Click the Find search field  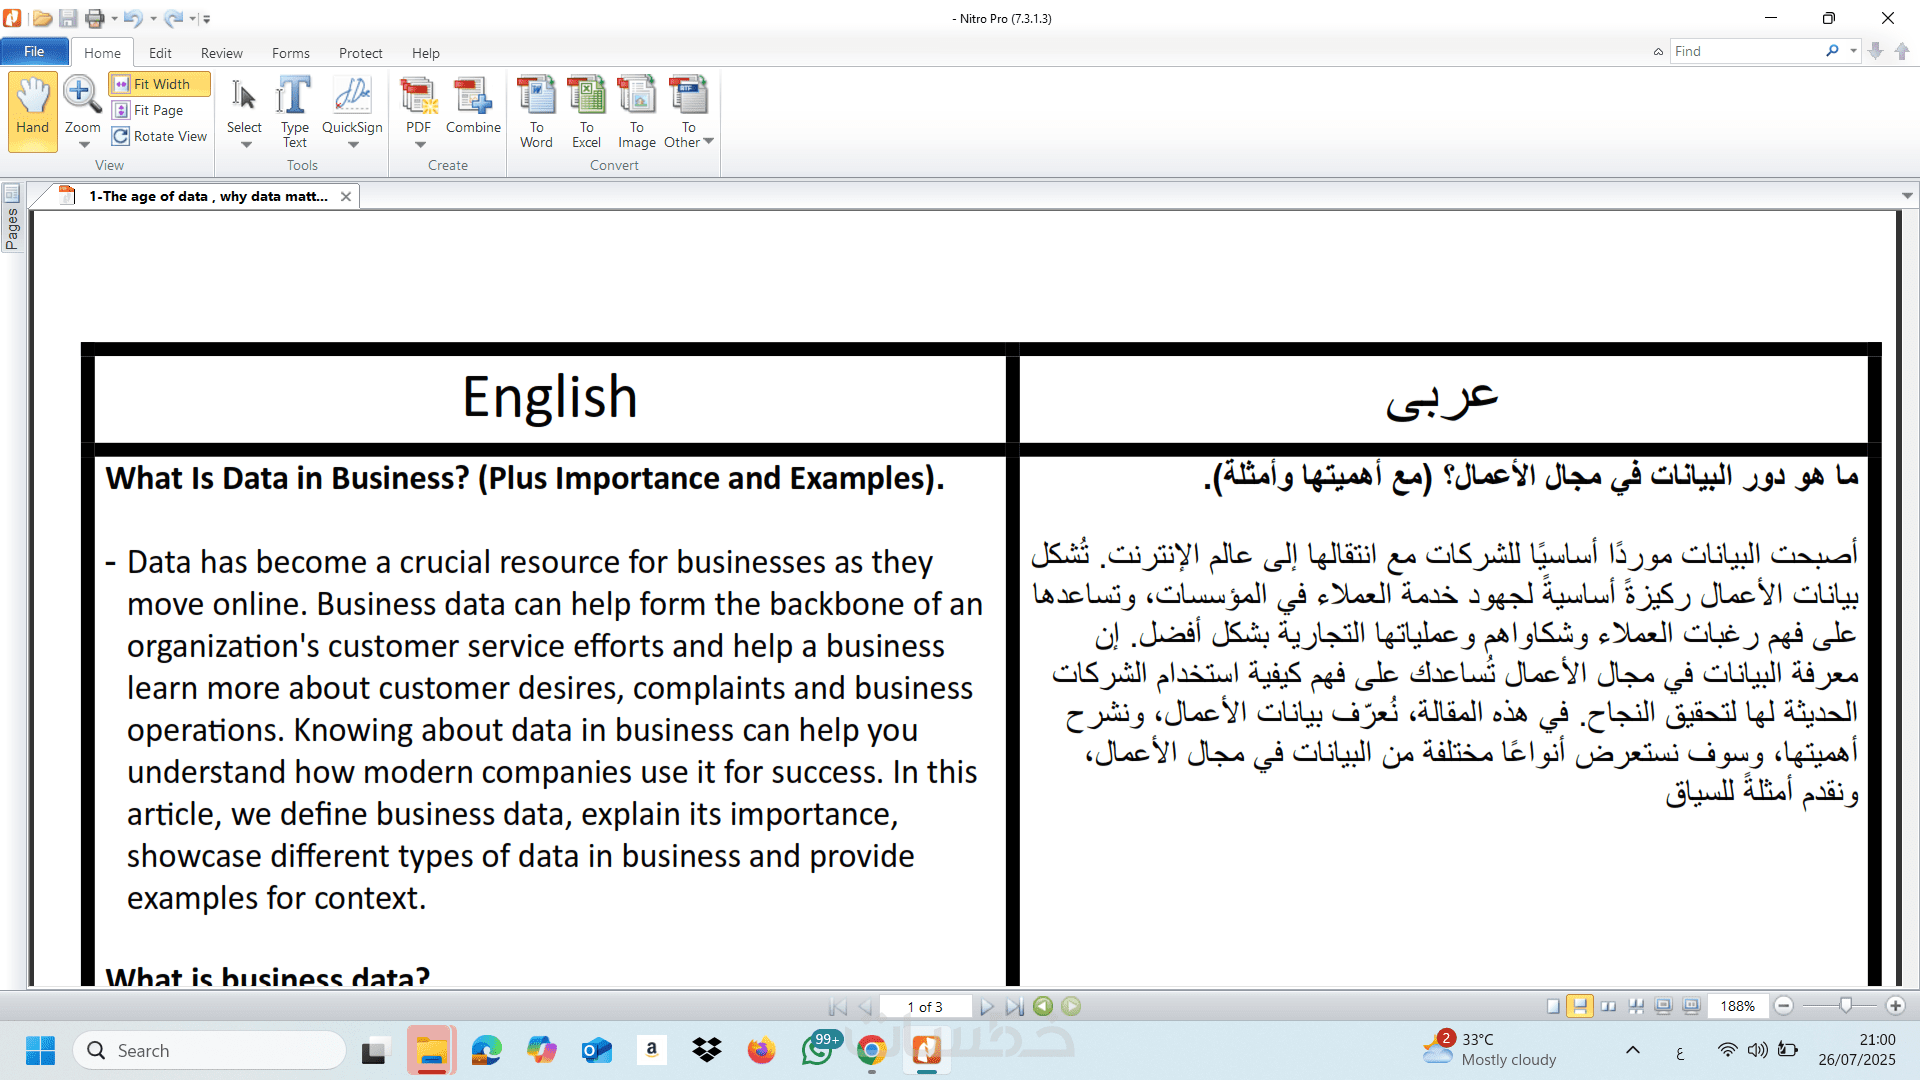pyautogui.click(x=1745, y=51)
